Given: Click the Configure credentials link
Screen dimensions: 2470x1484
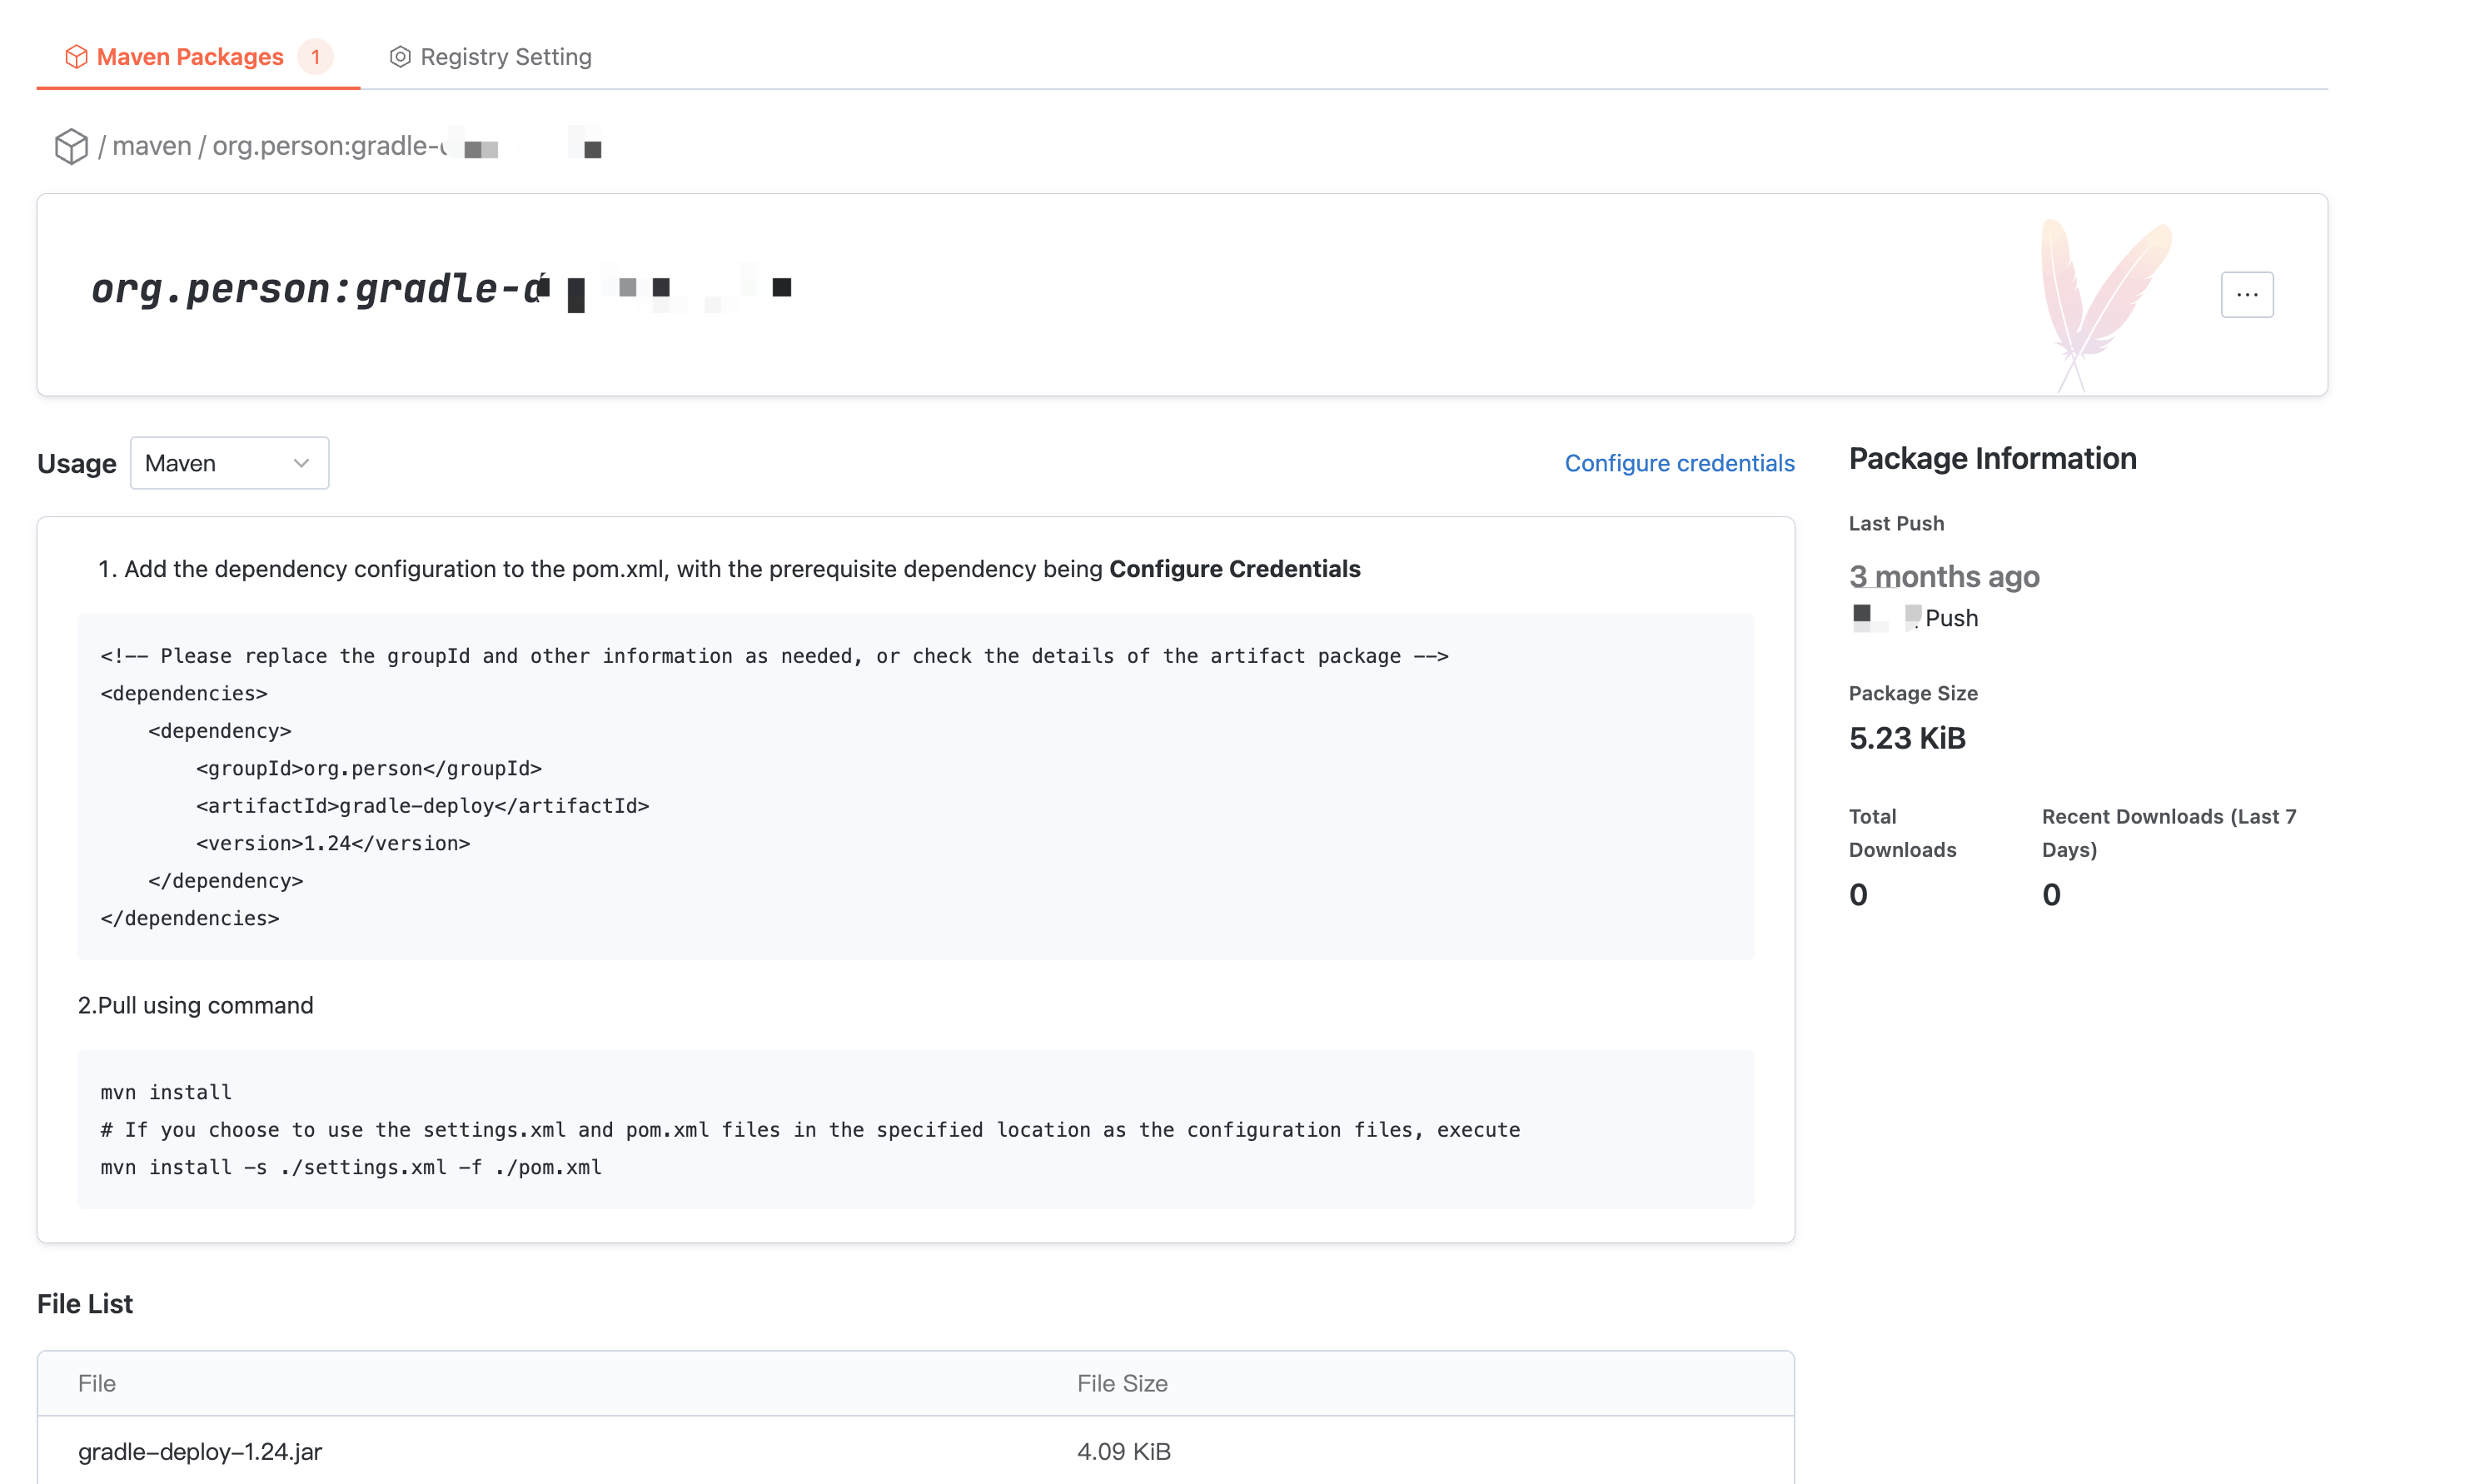Looking at the screenshot, I should click(x=1679, y=463).
